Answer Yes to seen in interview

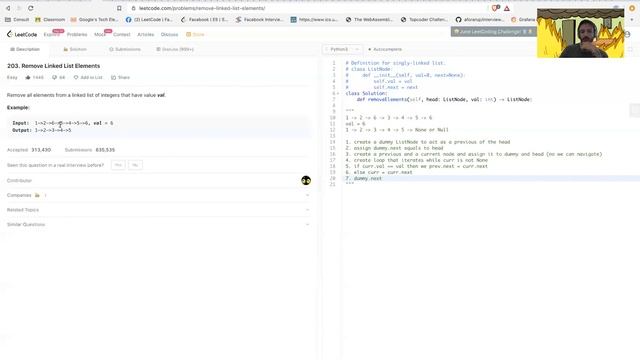point(118,165)
